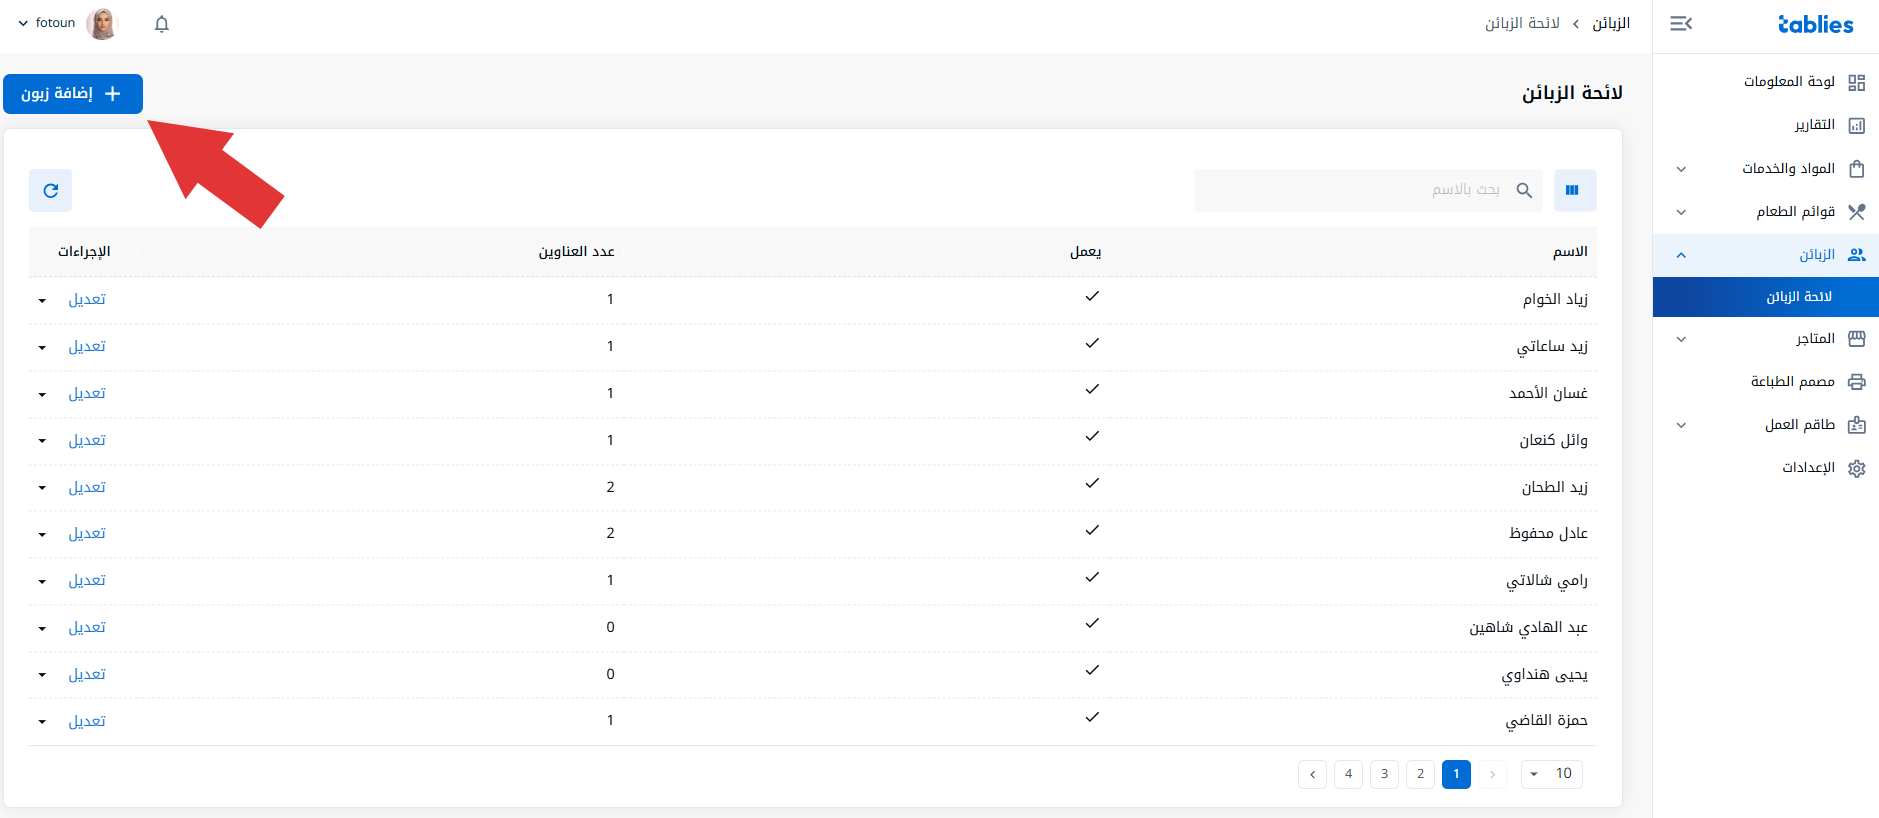The image size is (1879, 818).
Task: Click the عدد العناوين column header
Action: [x=577, y=252]
